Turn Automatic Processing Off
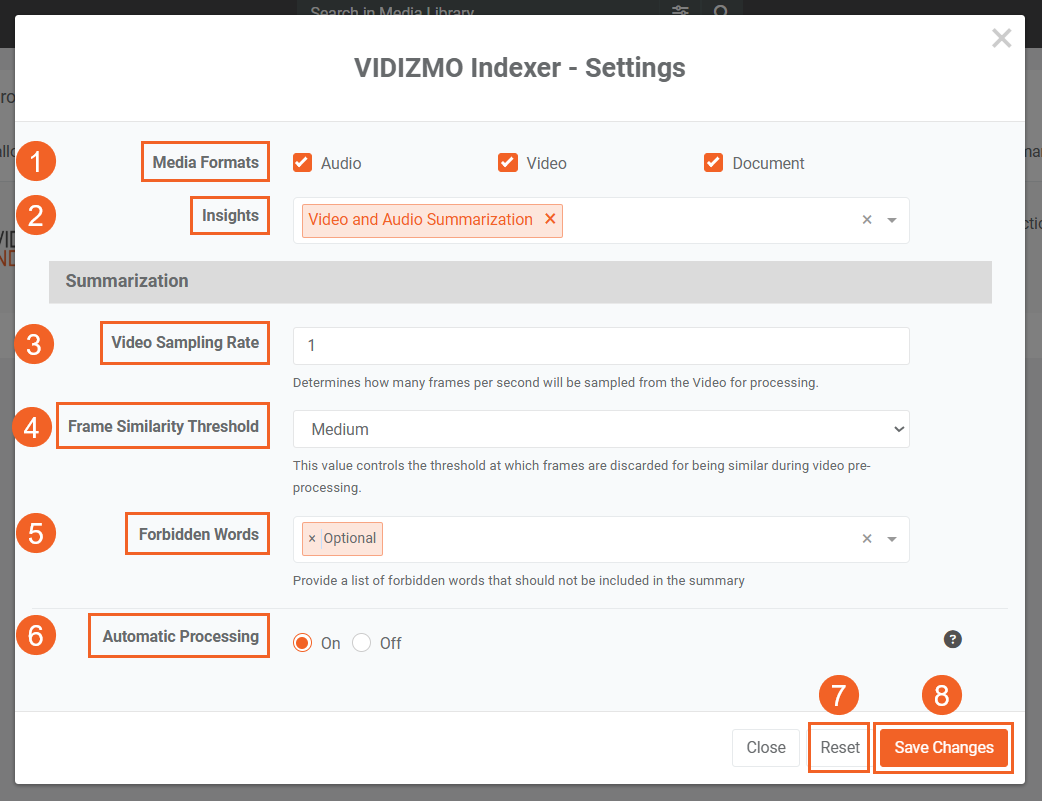 [x=362, y=643]
